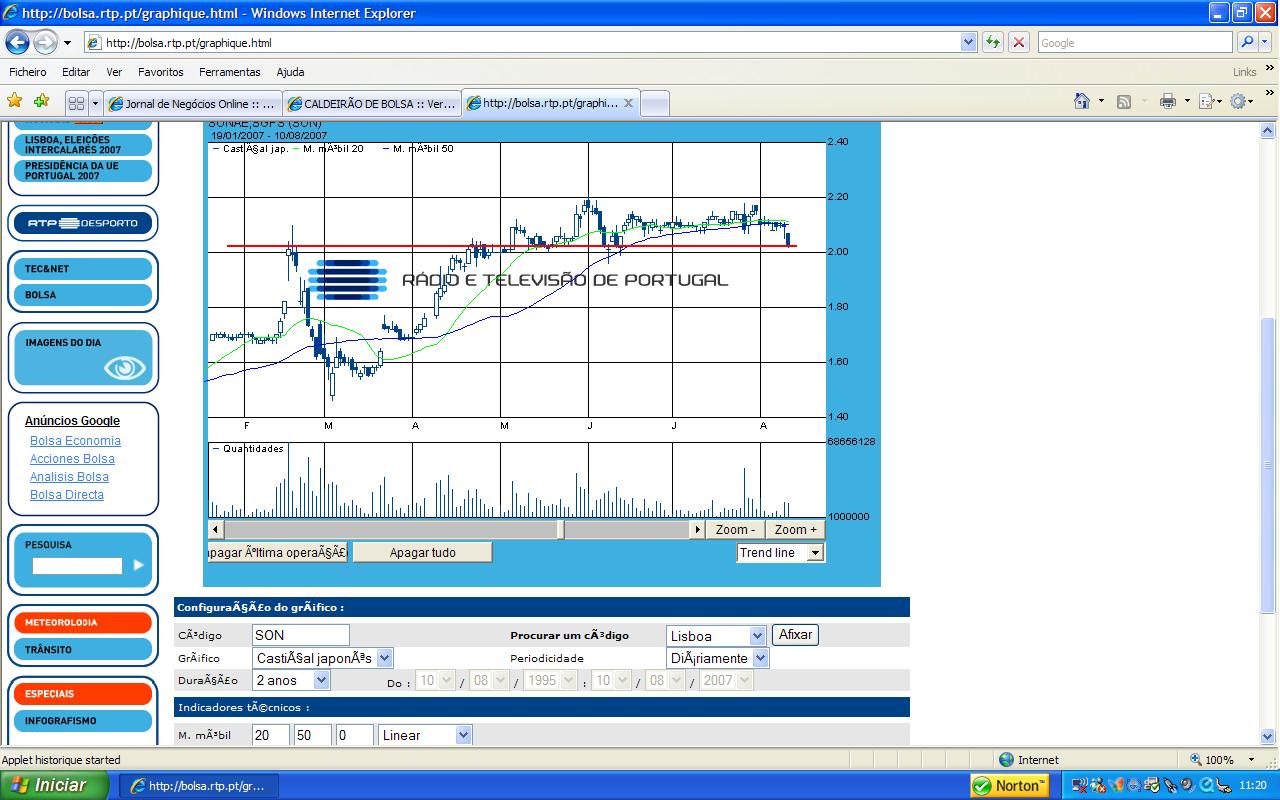This screenshot has height=800, width=1280.
Task: Click the Pesquisa search arrow button
Action: tap(138, 565)
